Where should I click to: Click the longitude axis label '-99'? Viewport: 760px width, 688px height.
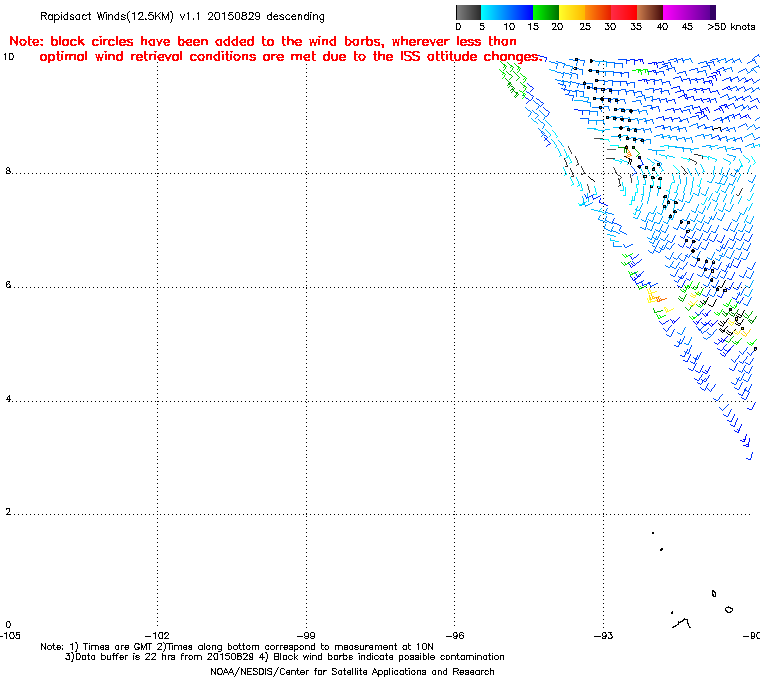click(x=306, y=635)
